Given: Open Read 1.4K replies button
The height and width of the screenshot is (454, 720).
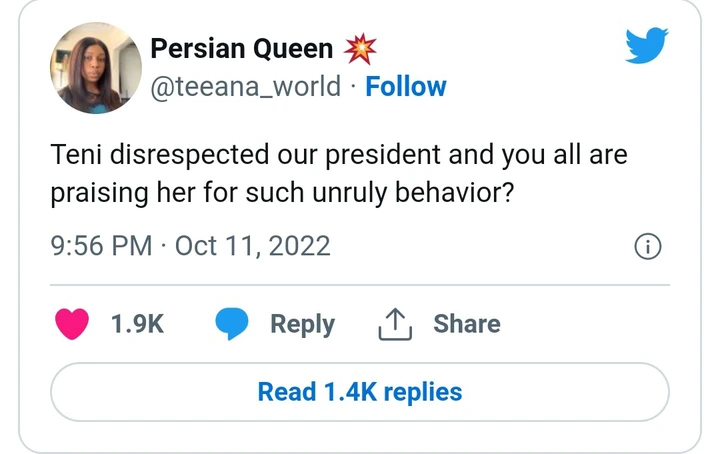Looking at the screenshot, I should click(360, 391).
